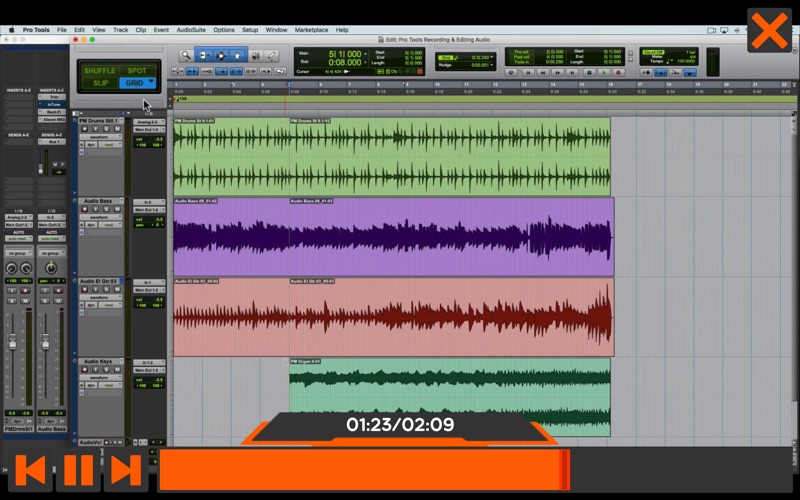Mute the Audio Keys track
This screenshot has width=800, height=500.
tap(117, 369)
